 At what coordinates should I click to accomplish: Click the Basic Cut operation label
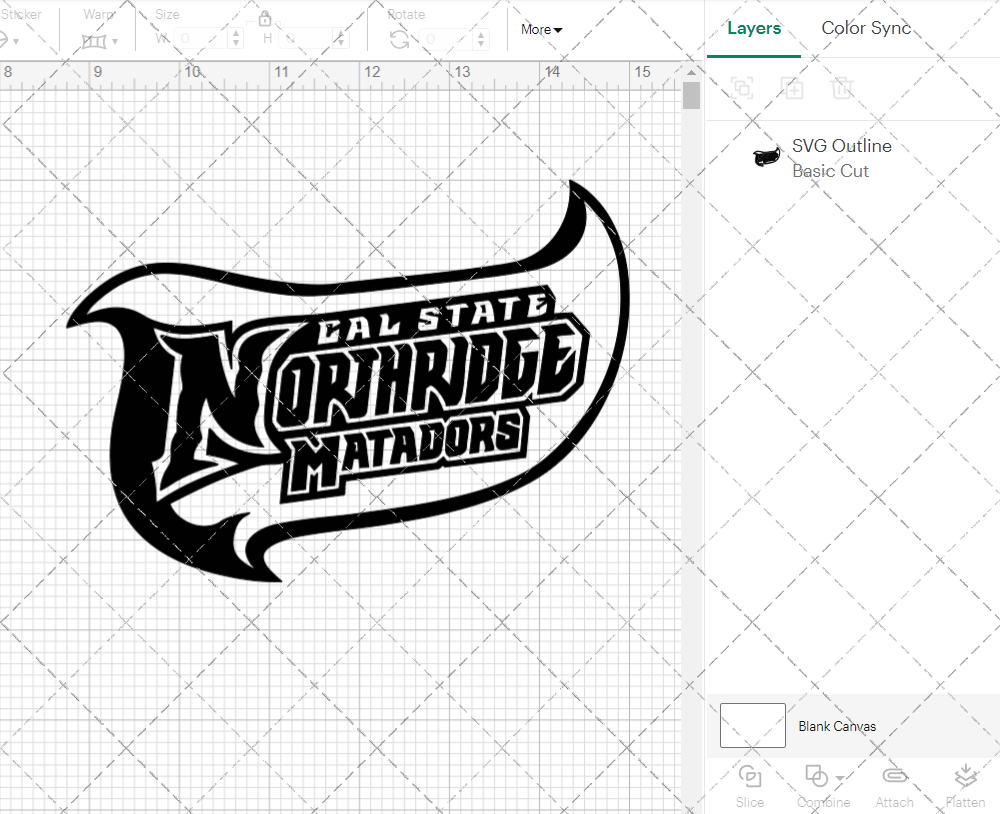coord(830,171)
